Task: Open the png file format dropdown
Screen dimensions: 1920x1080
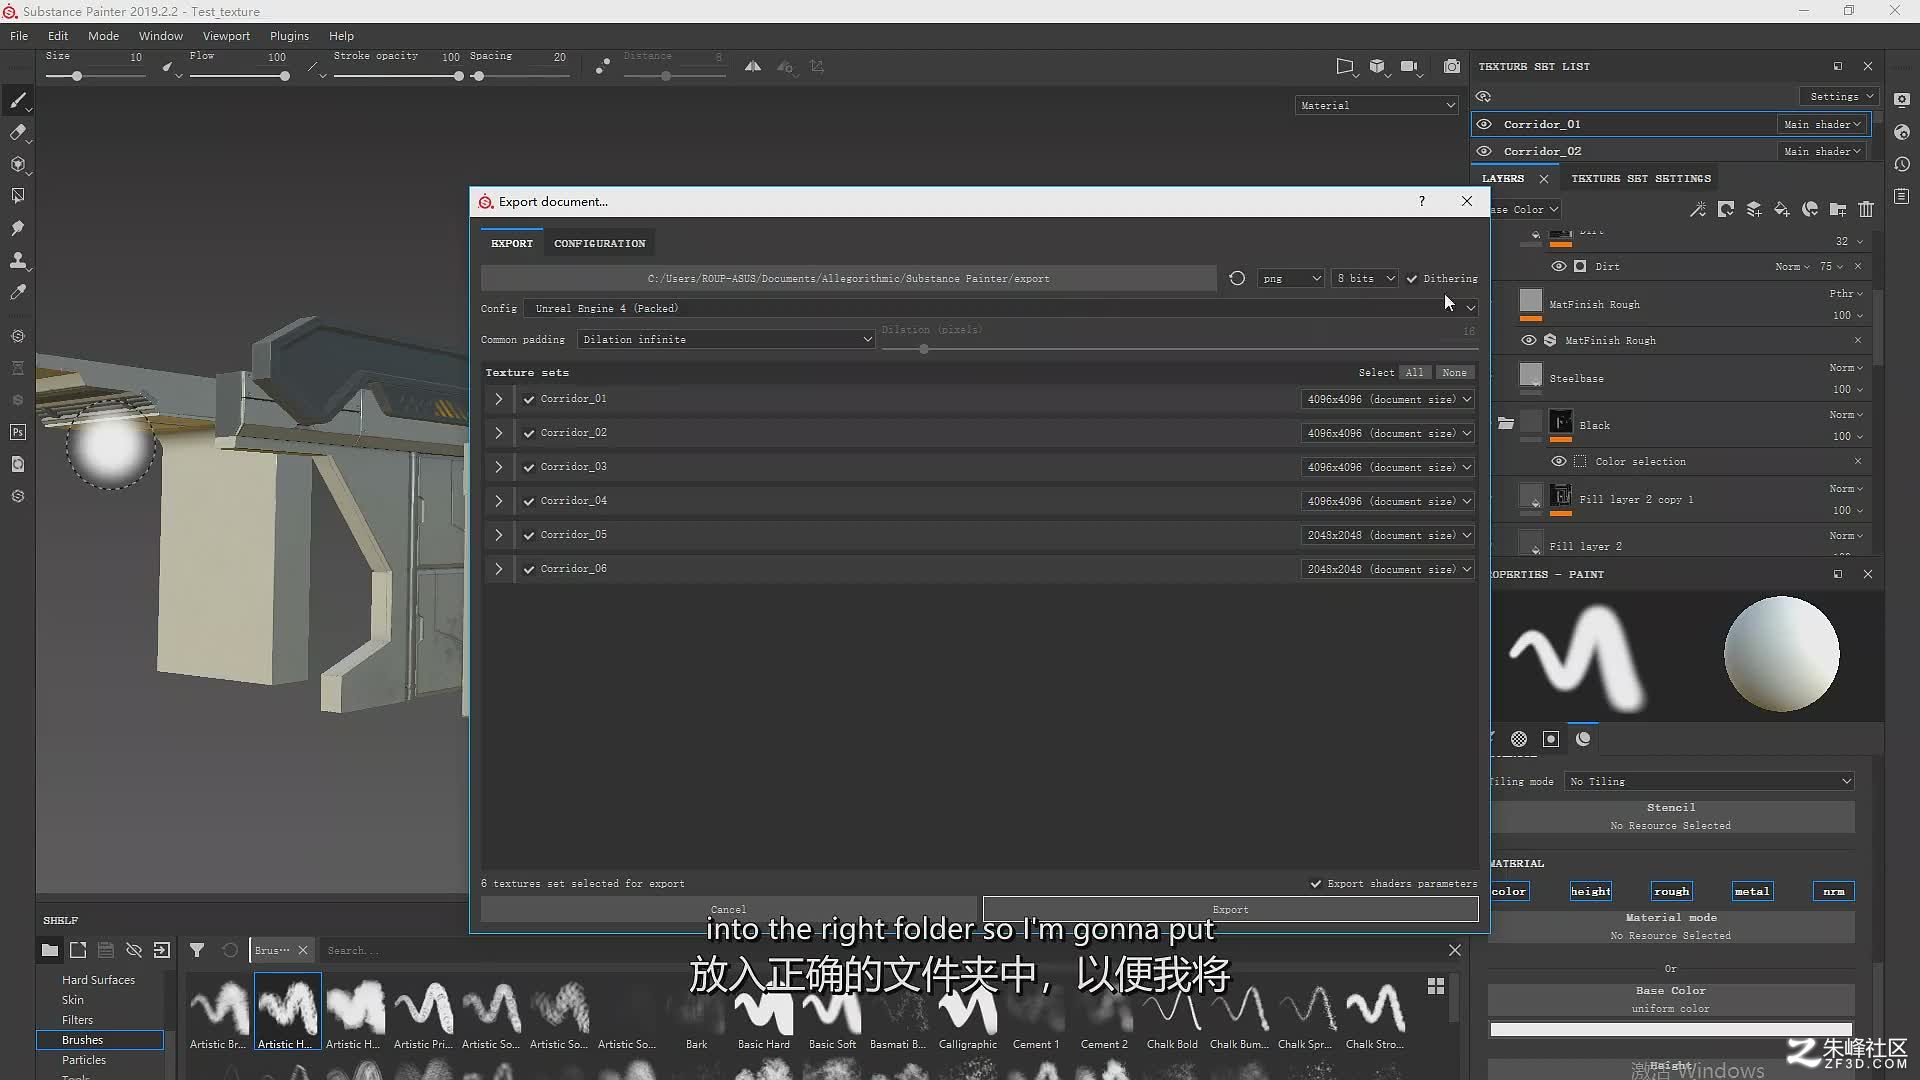Action: click(x=1291, y=278)
